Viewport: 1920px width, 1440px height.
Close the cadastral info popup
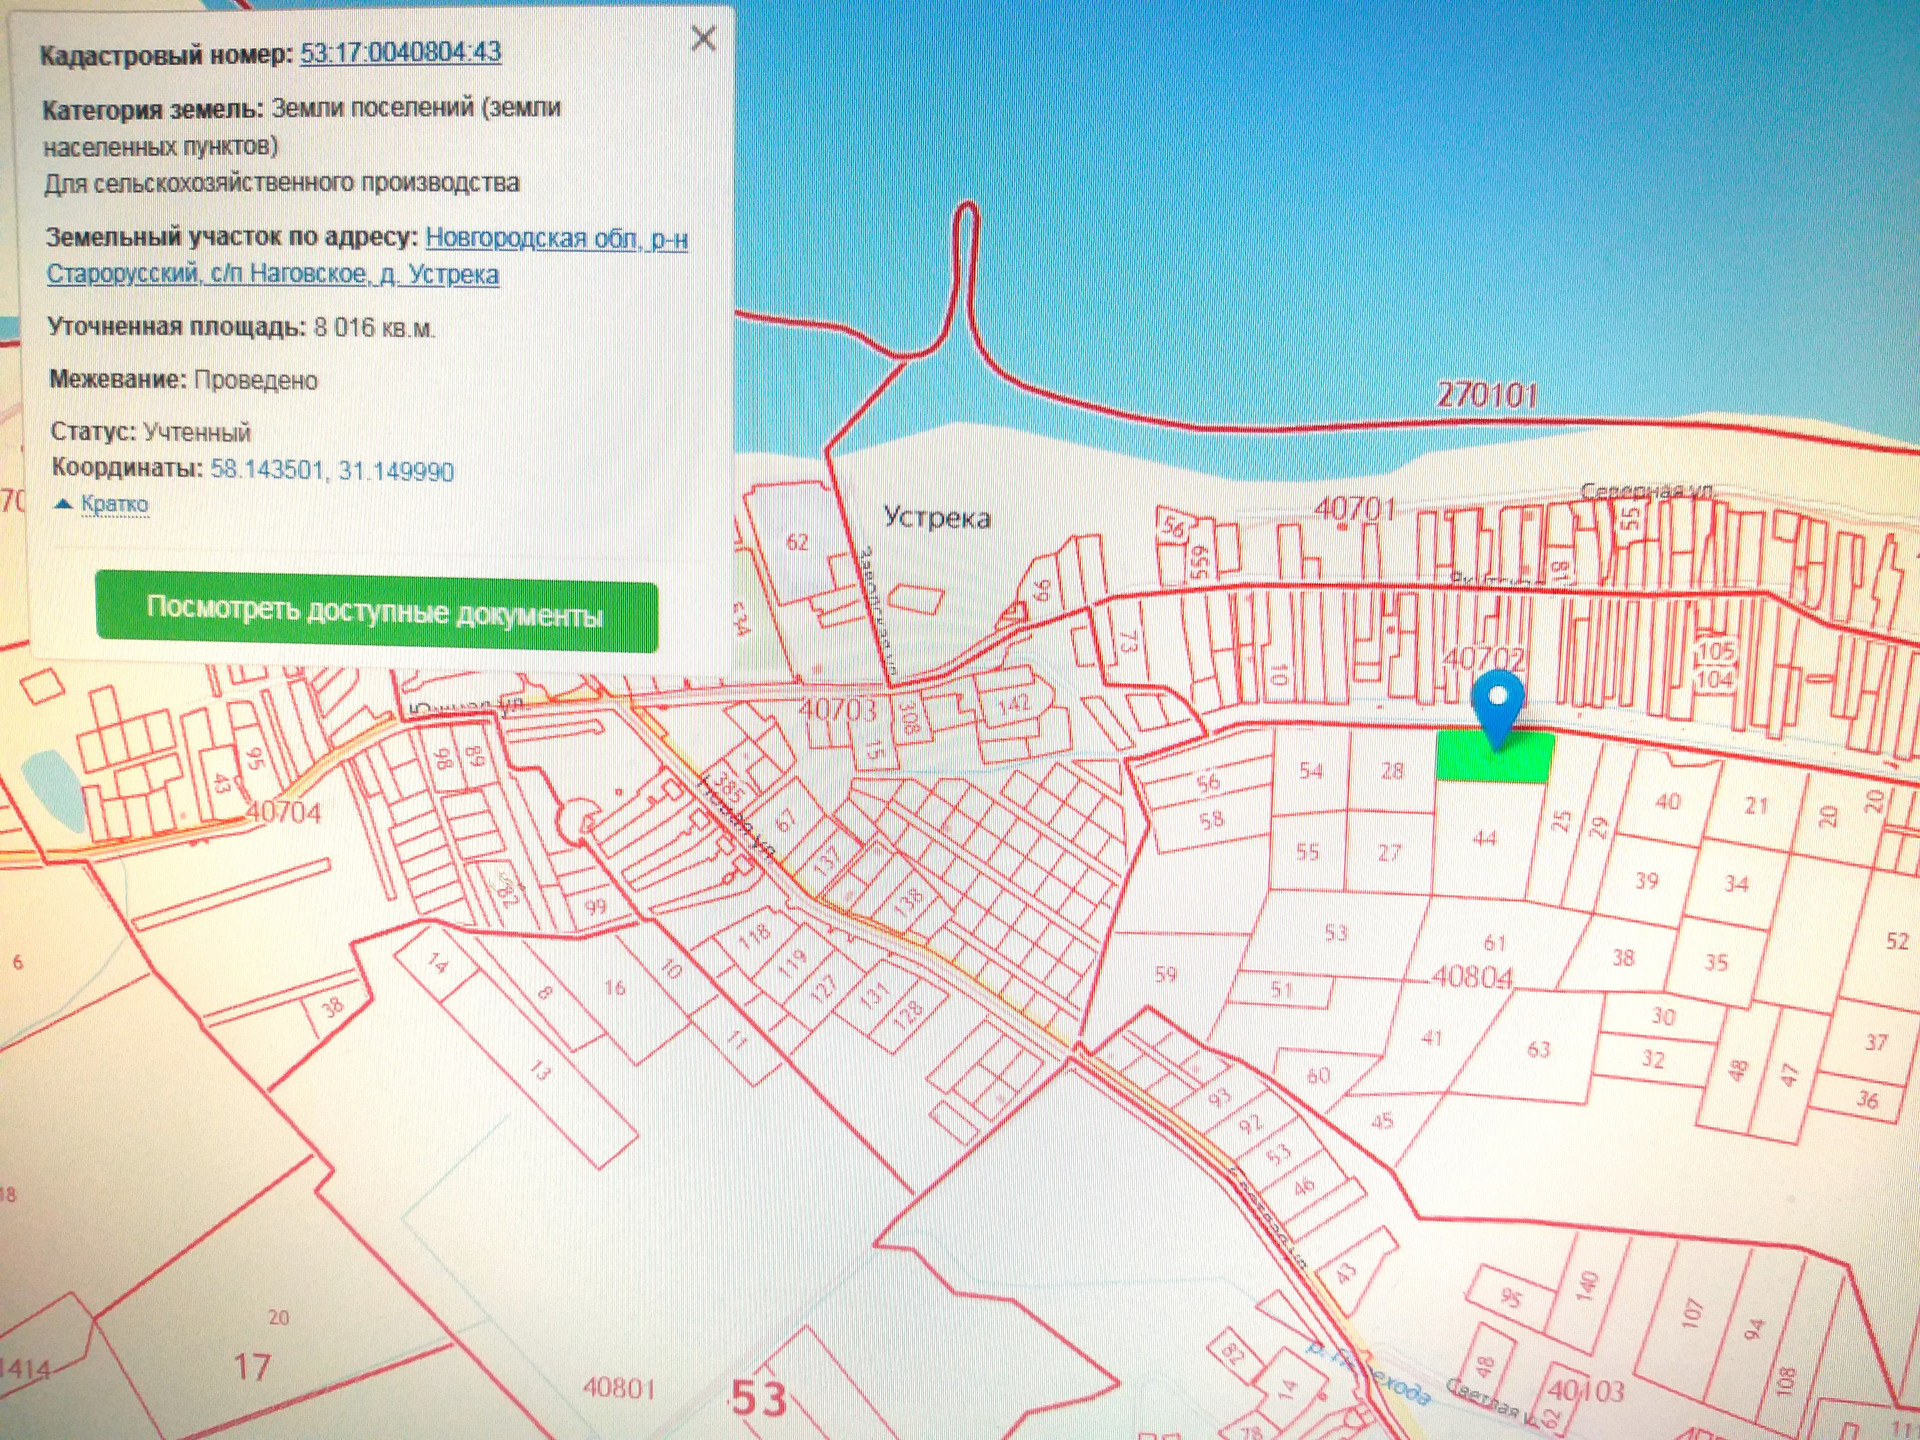coord(703,39)
